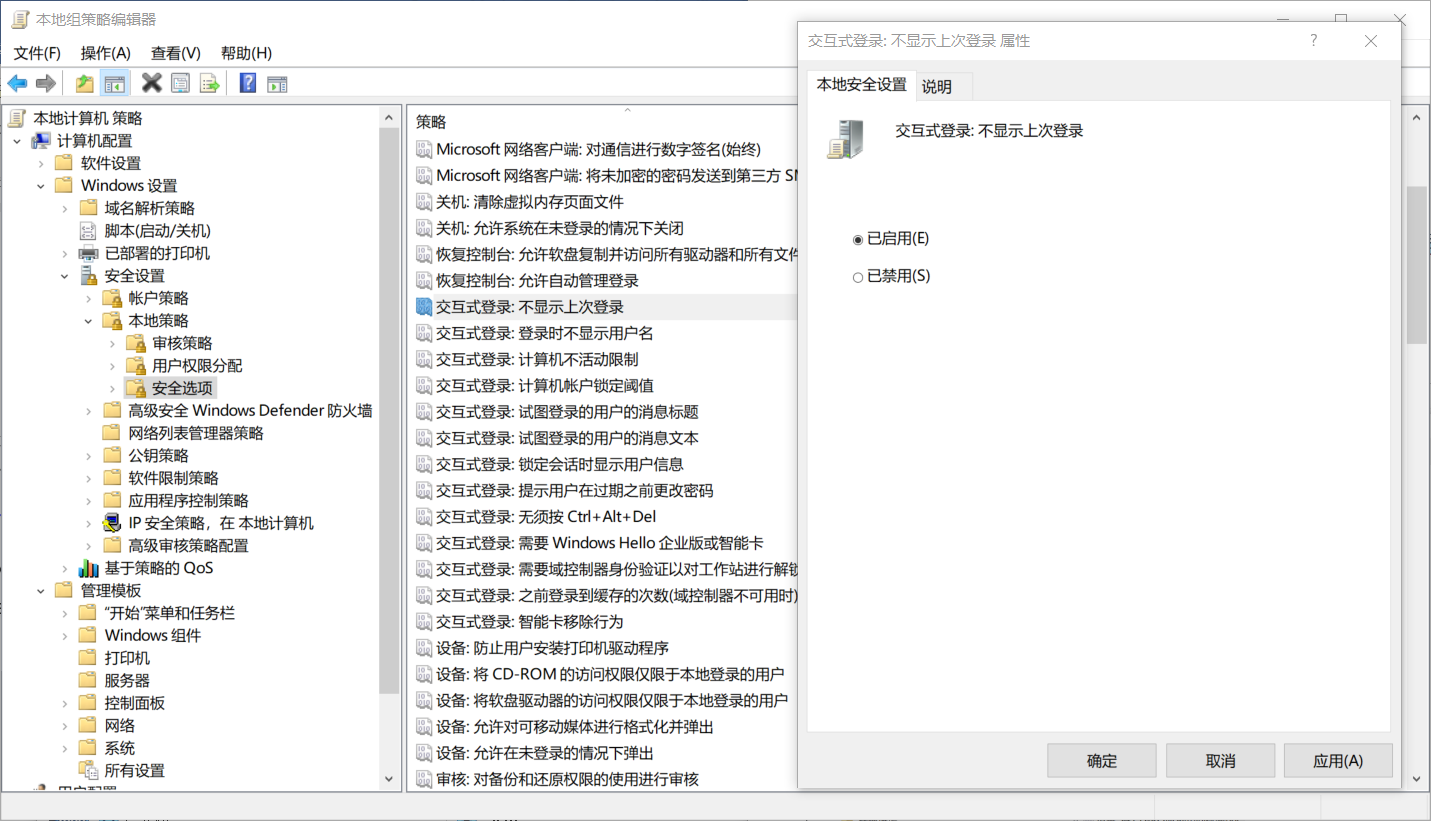Image resolution: width=1431 pixels, height=821 pixels.
Task: Open Properties from the toolbar icon
Action: (x=180, y=83)
